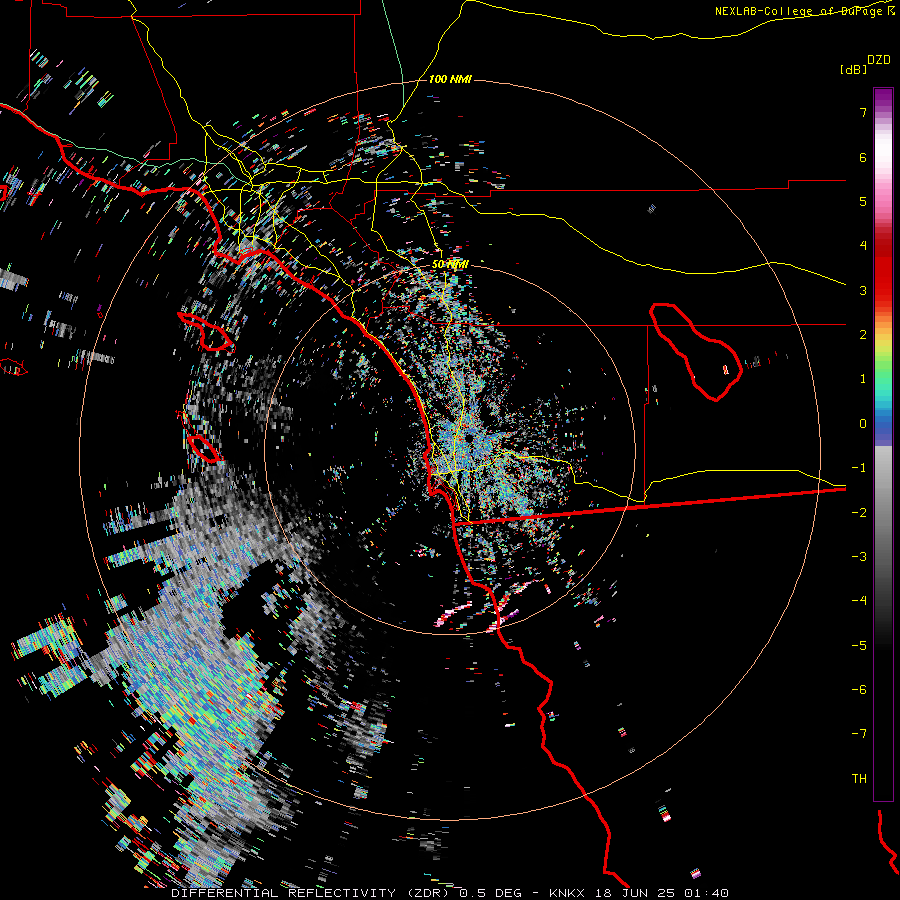Image resolution: width=900 pixels, height=900 pixels.
Task: Click the -4 value on color scale
Action: coord(859,601)
